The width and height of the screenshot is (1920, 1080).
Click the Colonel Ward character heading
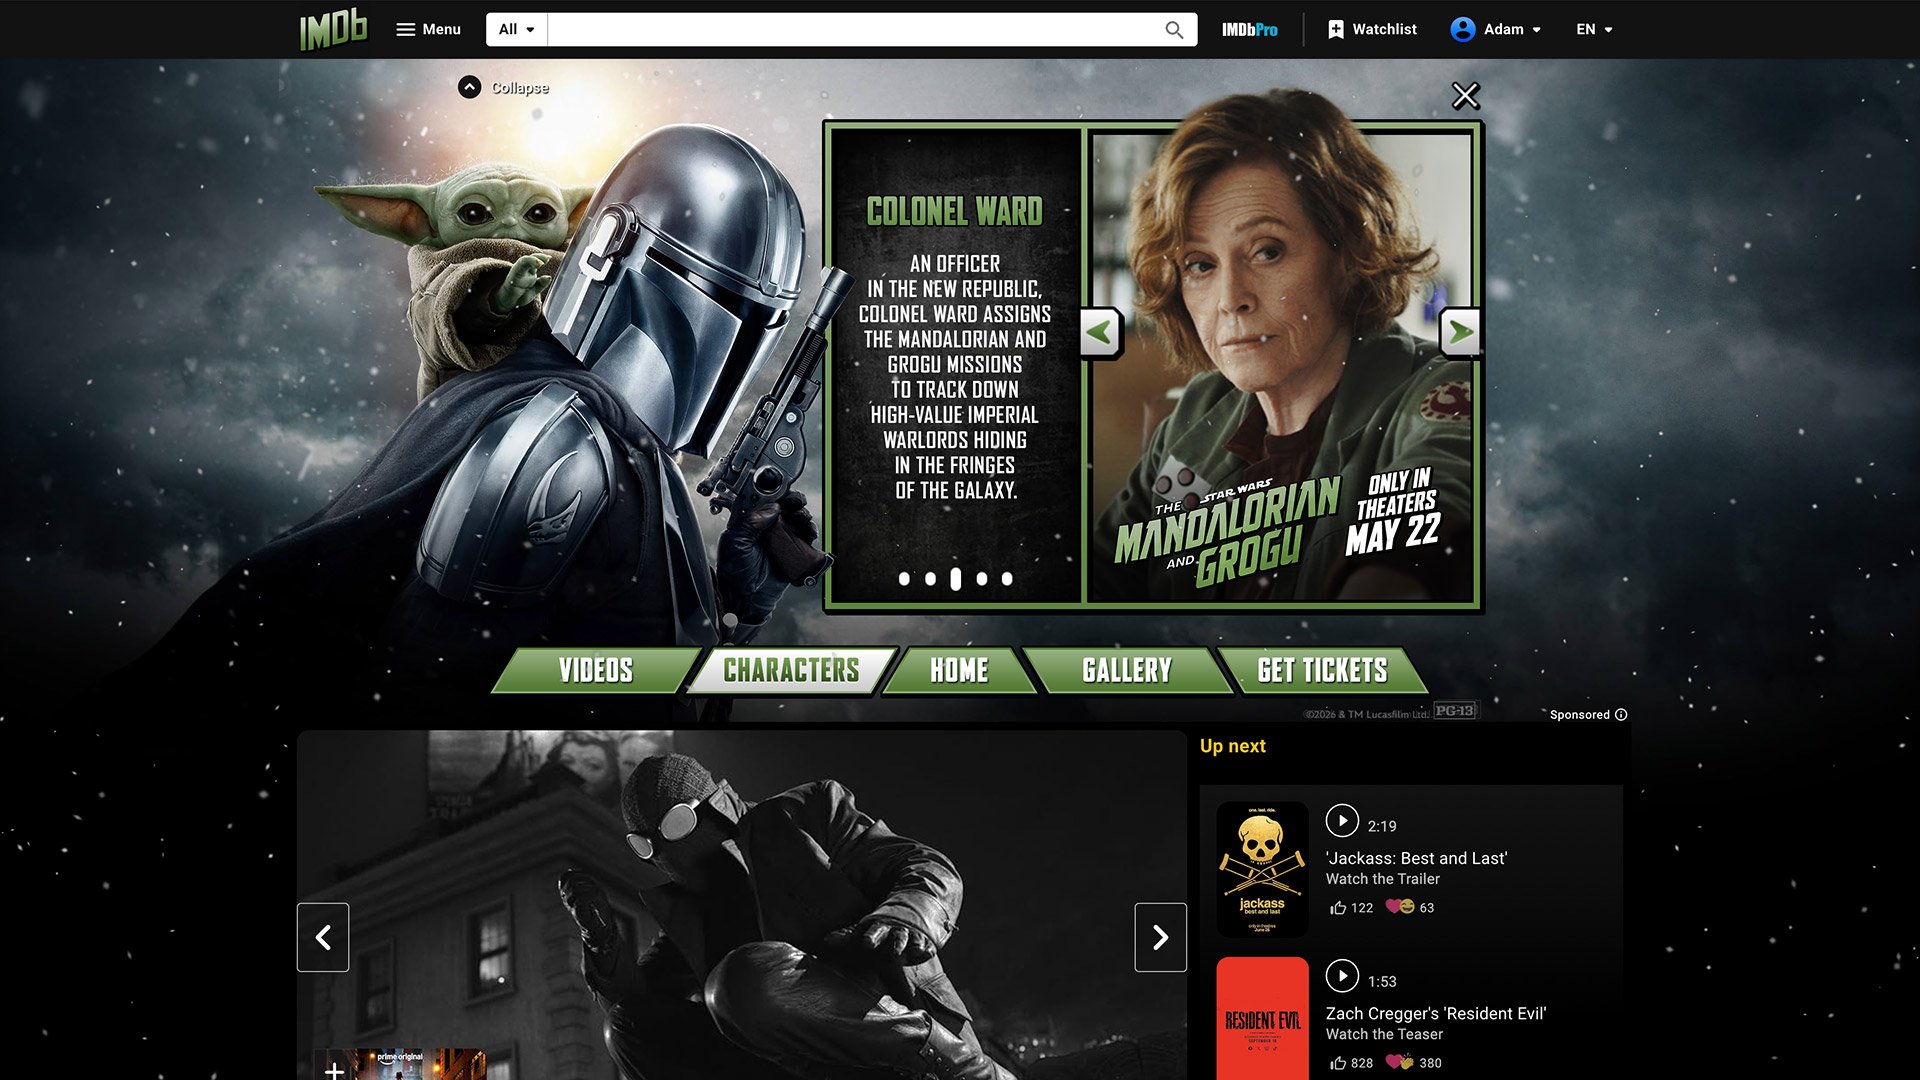pyautogui.click(x=955, y=211)
